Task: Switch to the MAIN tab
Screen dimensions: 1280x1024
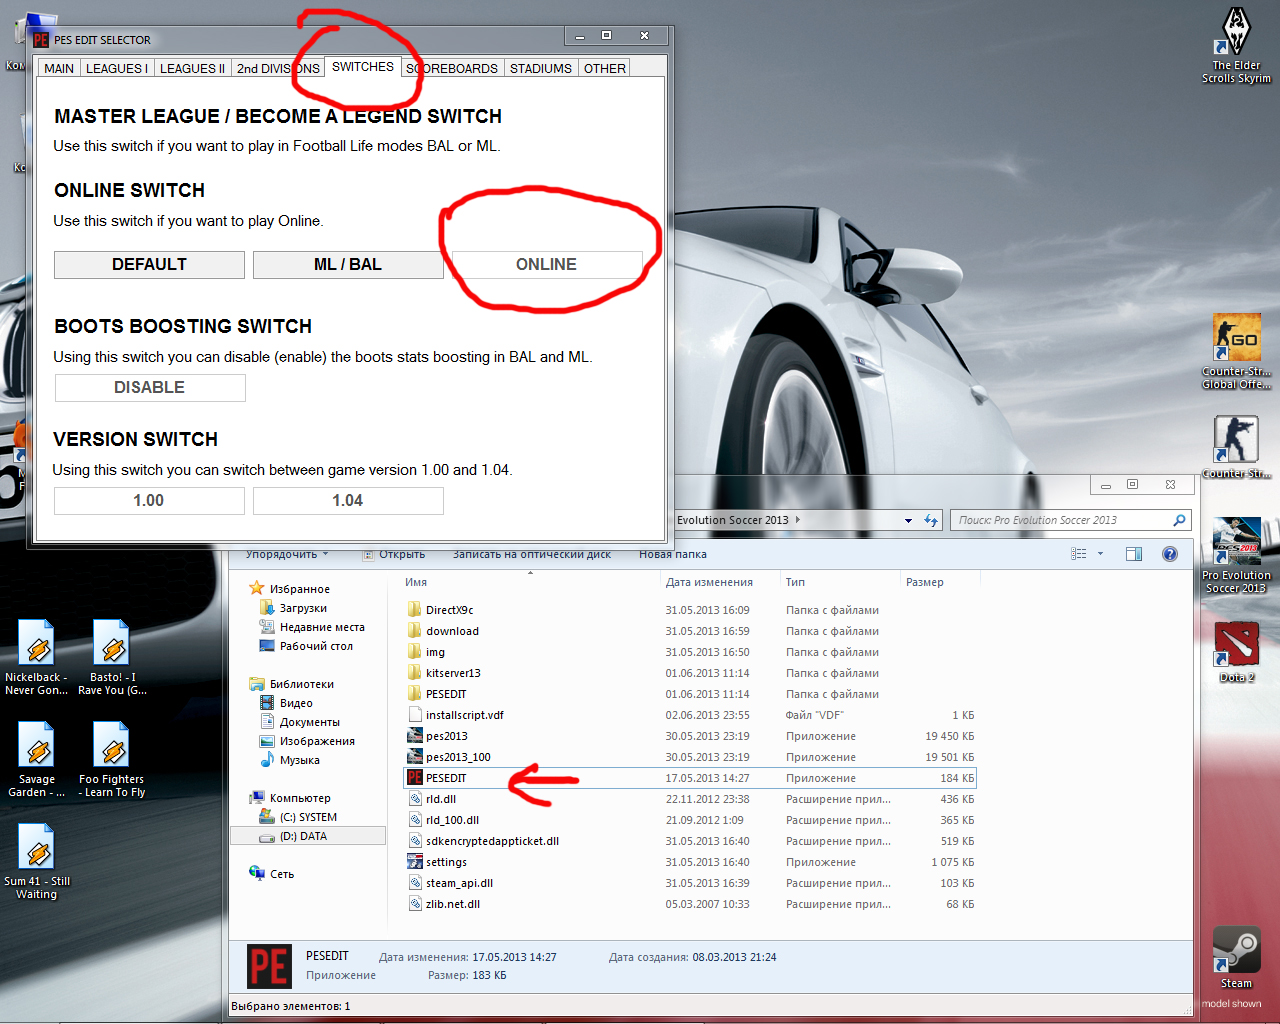Action: click(59, 68)
